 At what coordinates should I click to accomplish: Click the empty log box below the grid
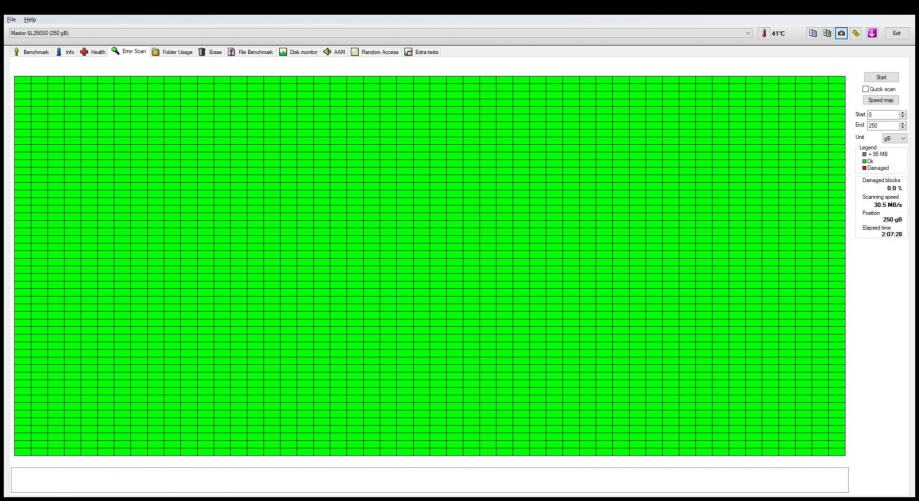point(430,480)
